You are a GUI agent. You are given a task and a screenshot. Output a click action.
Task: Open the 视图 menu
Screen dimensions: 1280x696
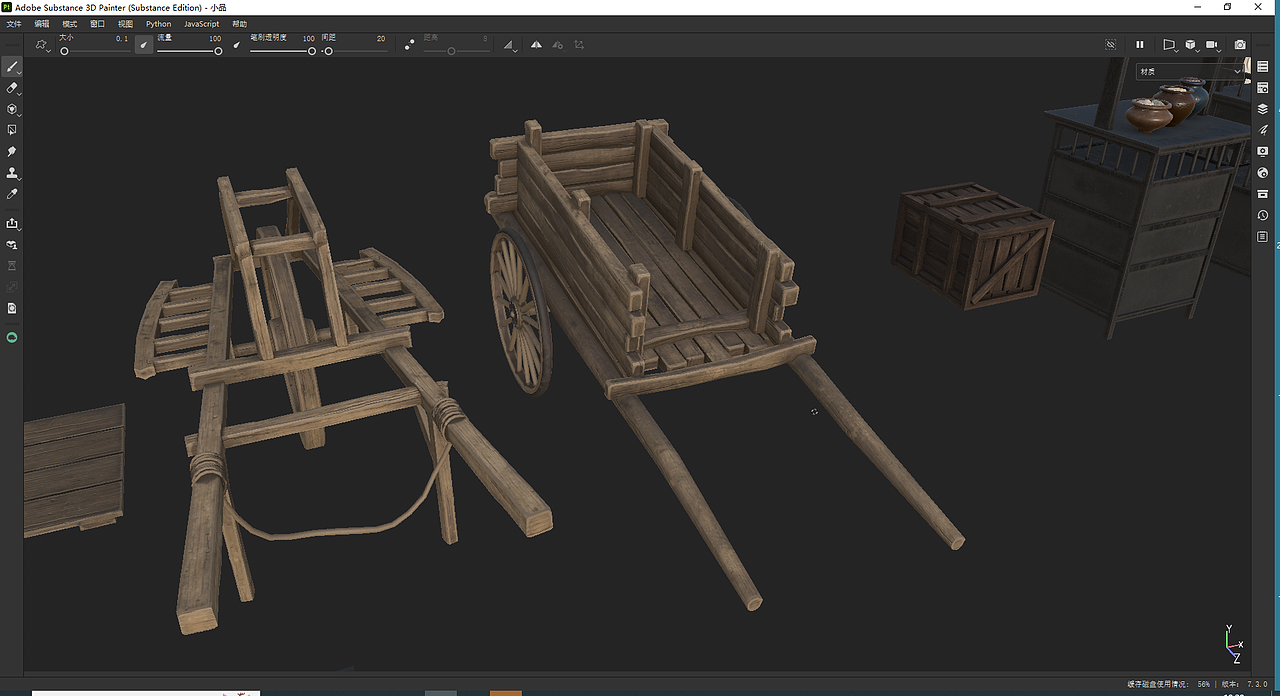point(125,23)
